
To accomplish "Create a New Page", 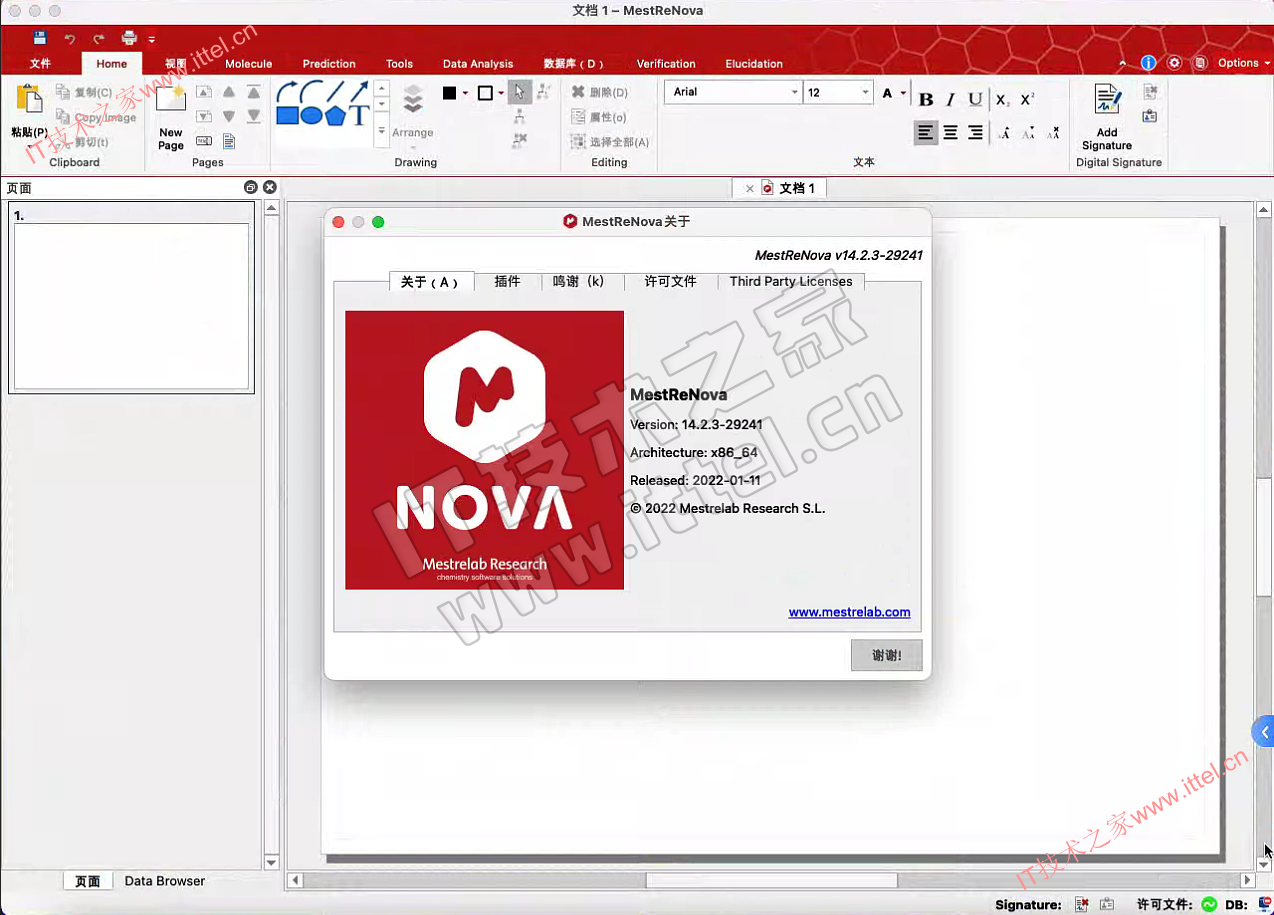I will (x=171, y=117).
